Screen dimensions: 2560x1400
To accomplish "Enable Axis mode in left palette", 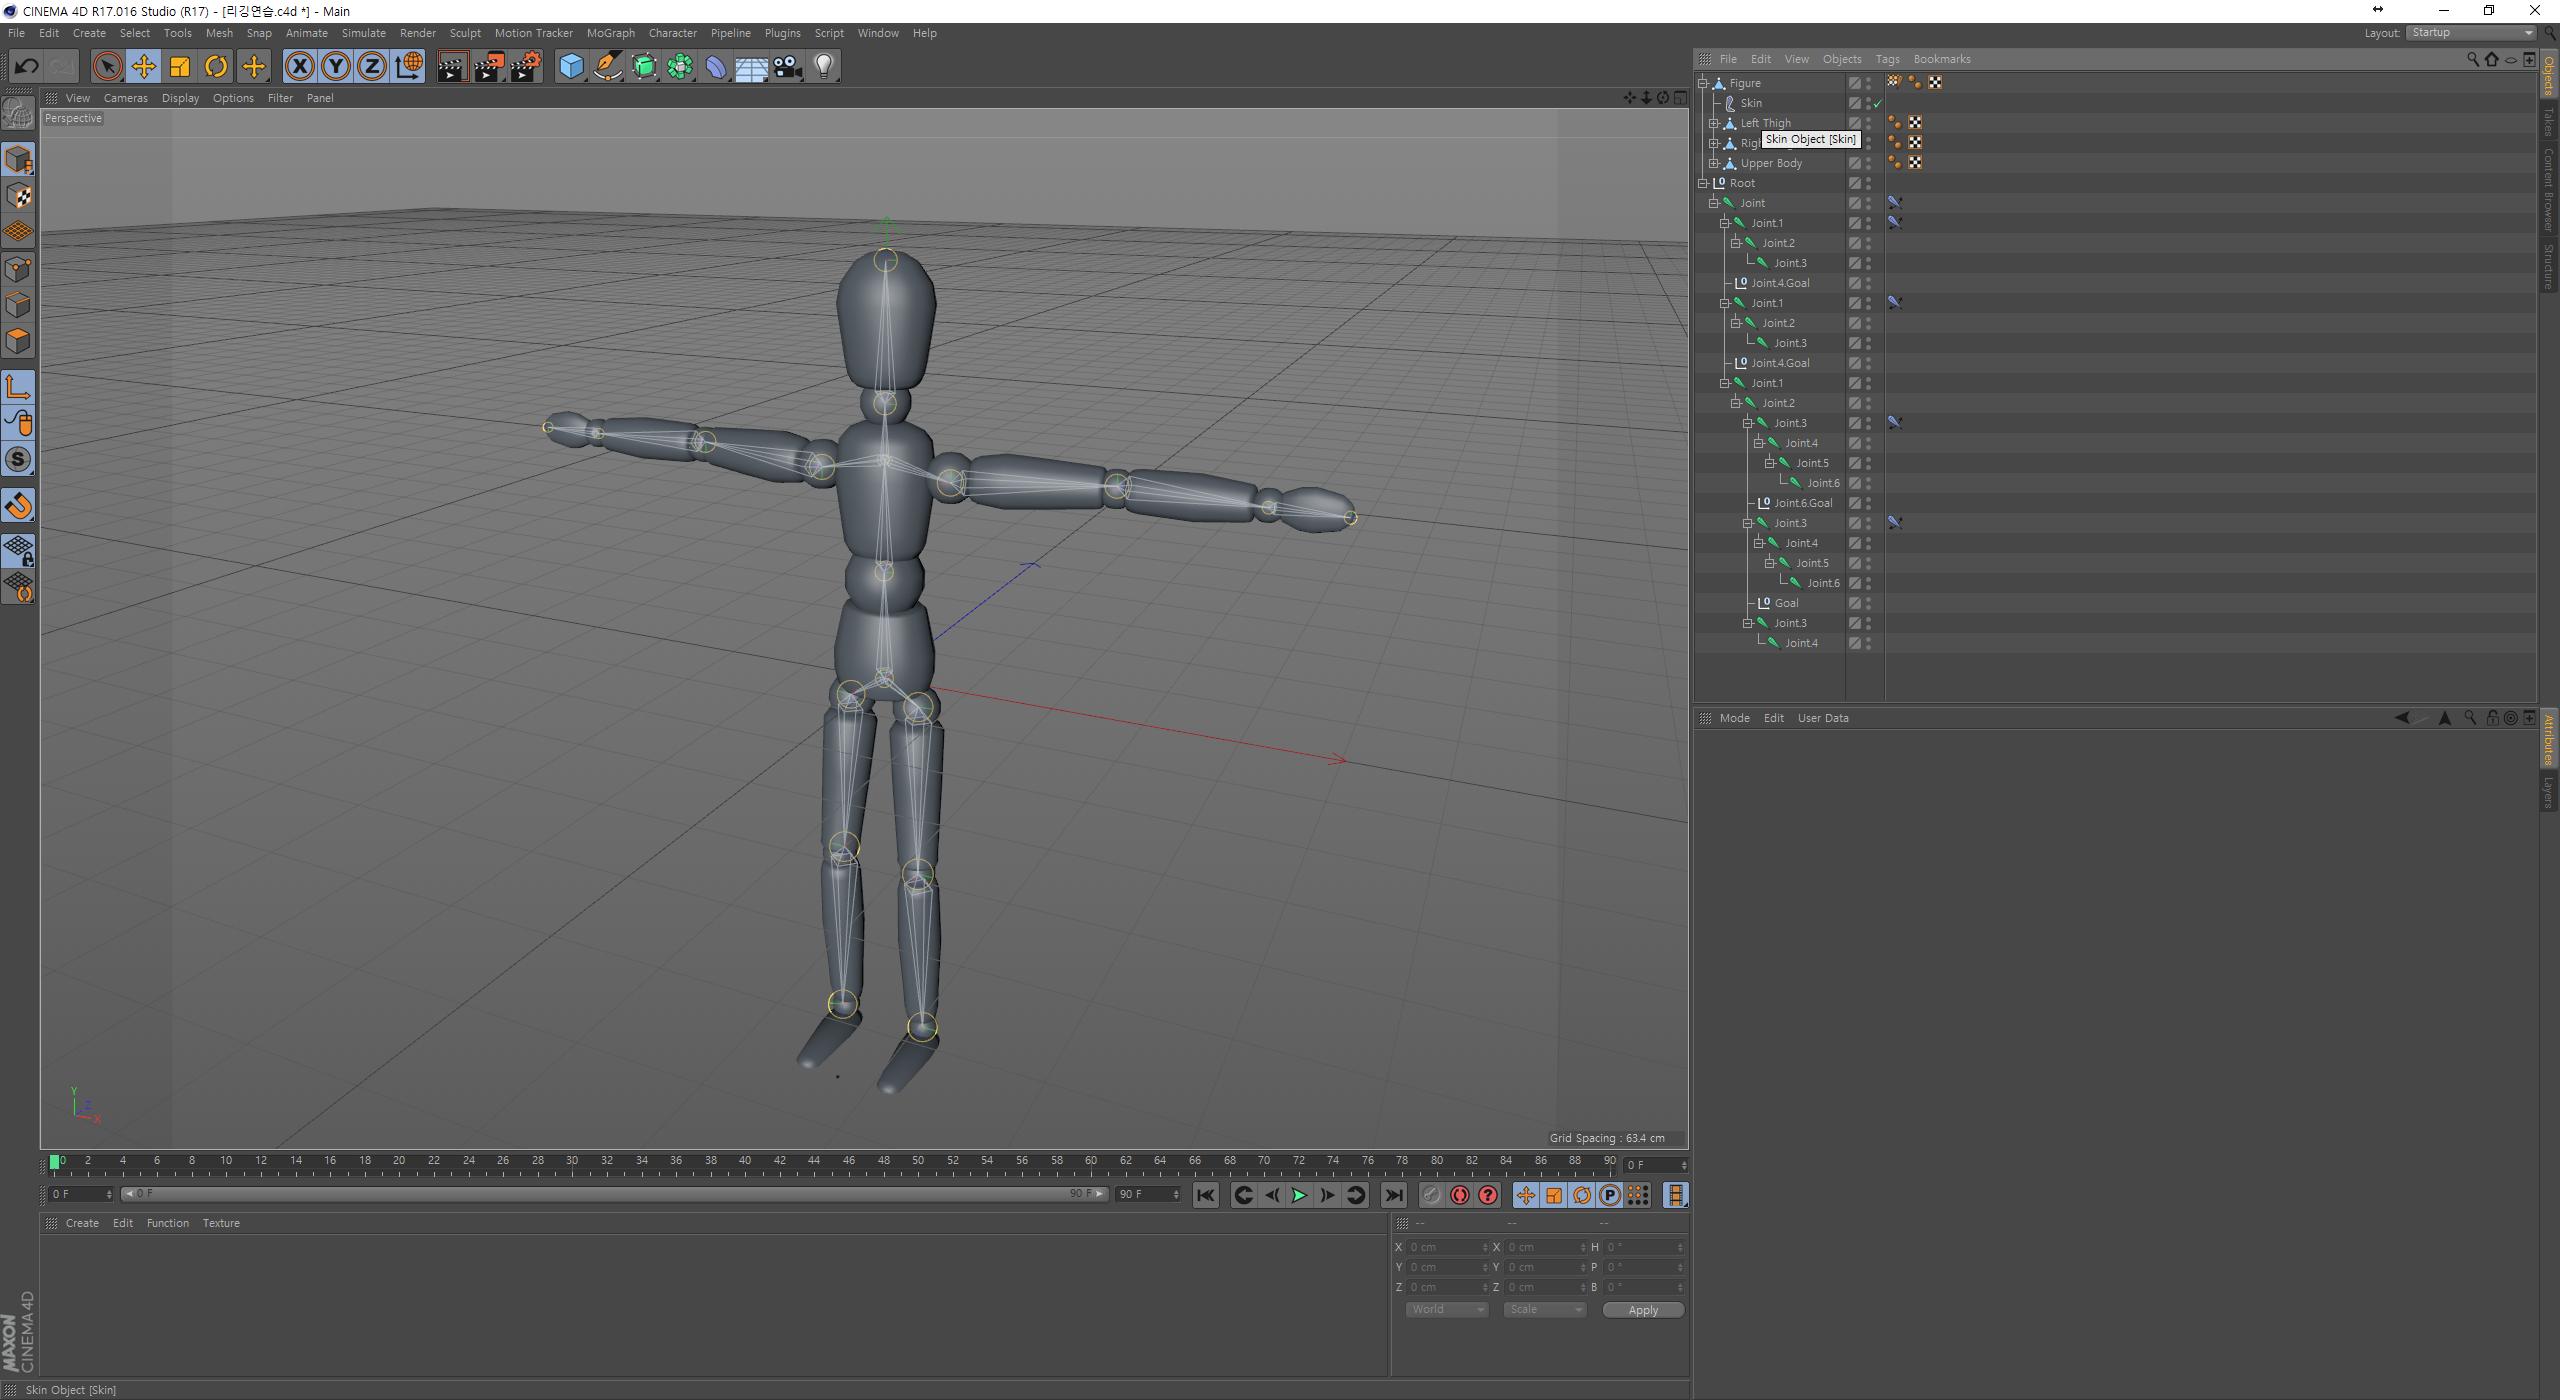I will coord(18,387).
